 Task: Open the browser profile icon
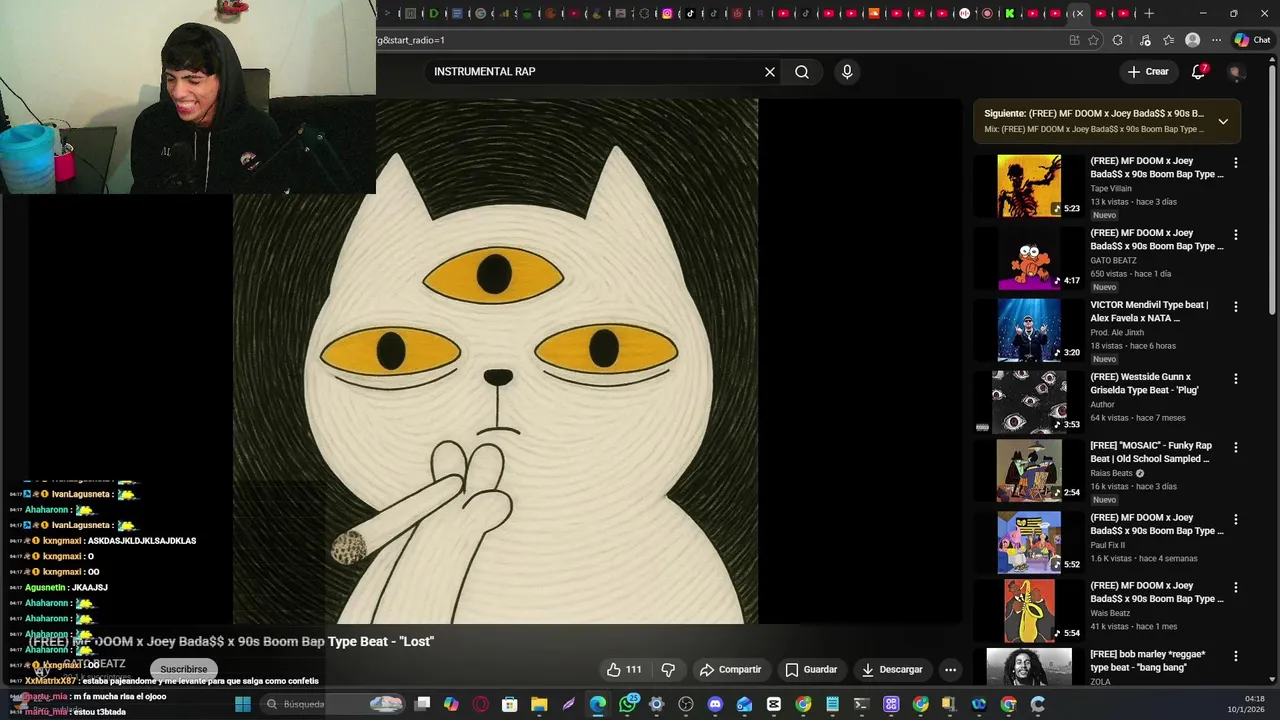[1192, 40]
